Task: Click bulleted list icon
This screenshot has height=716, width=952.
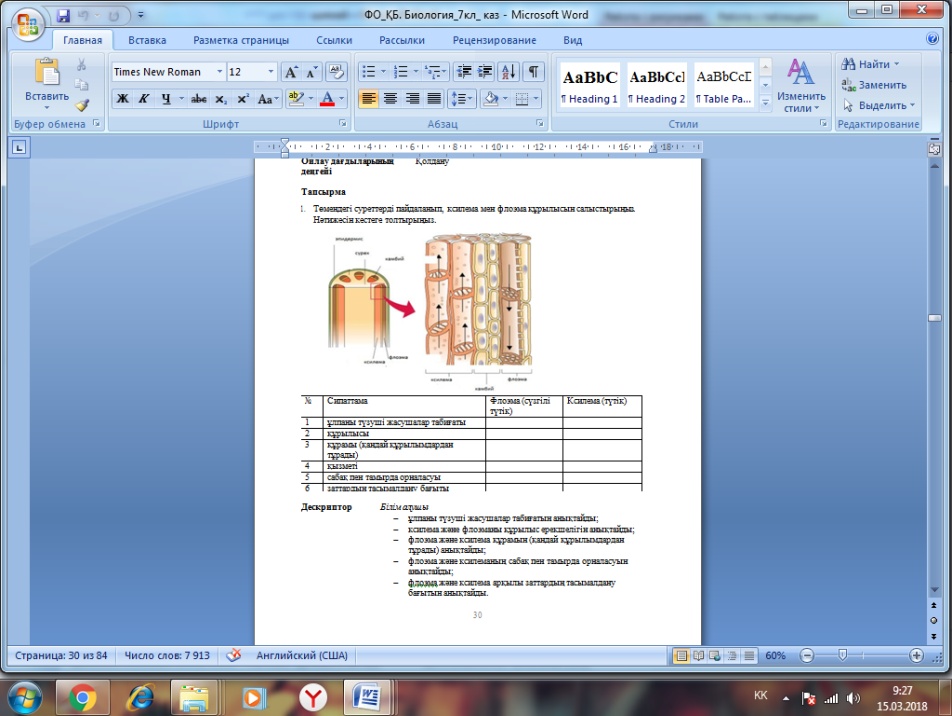Action: (x=369, y=72)
